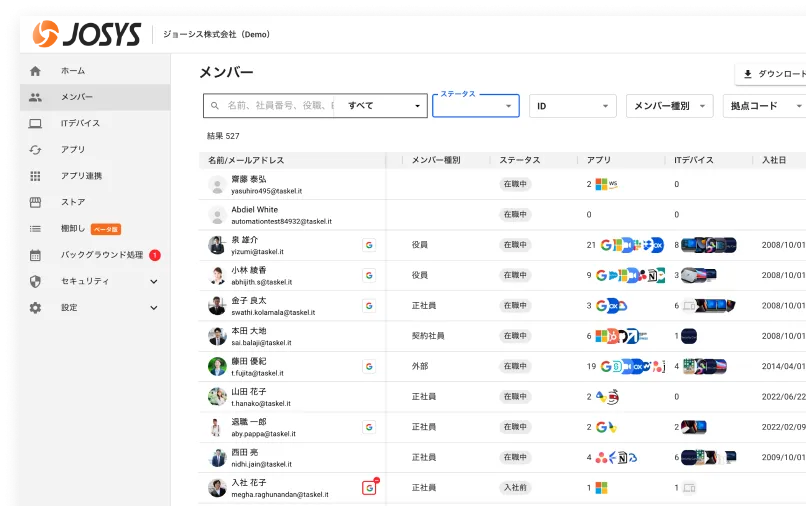
Task: Open the ステータス filter dropdown
Action: (475, 105)
